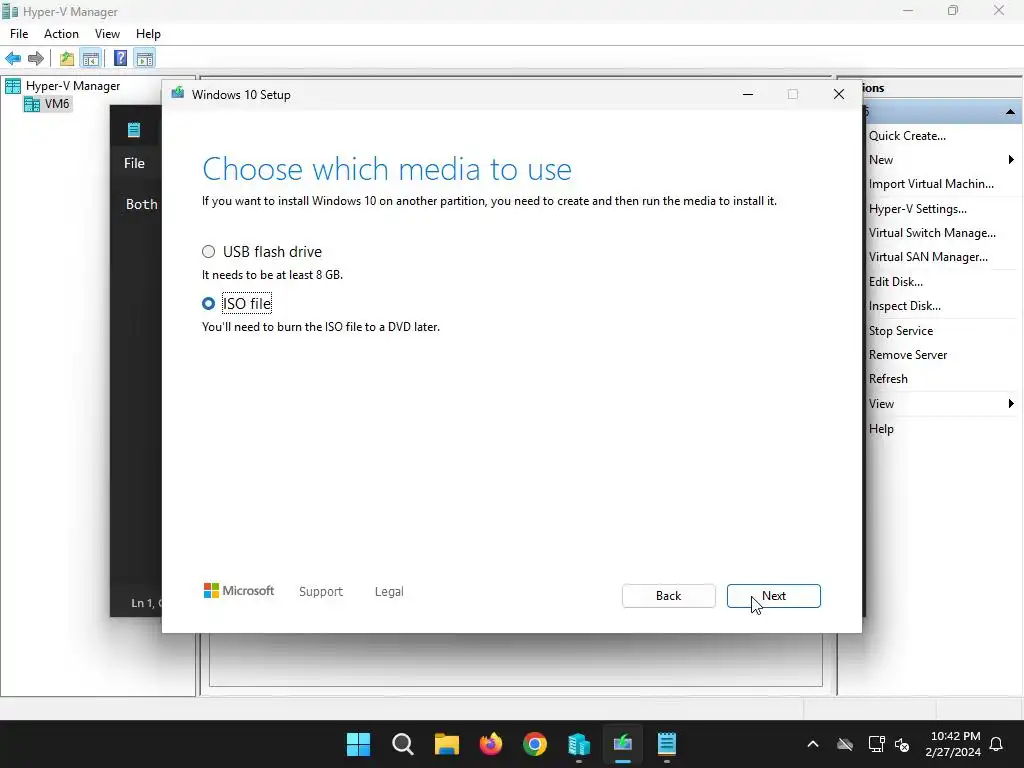Select VM6 in the console tree

point(57,104)
